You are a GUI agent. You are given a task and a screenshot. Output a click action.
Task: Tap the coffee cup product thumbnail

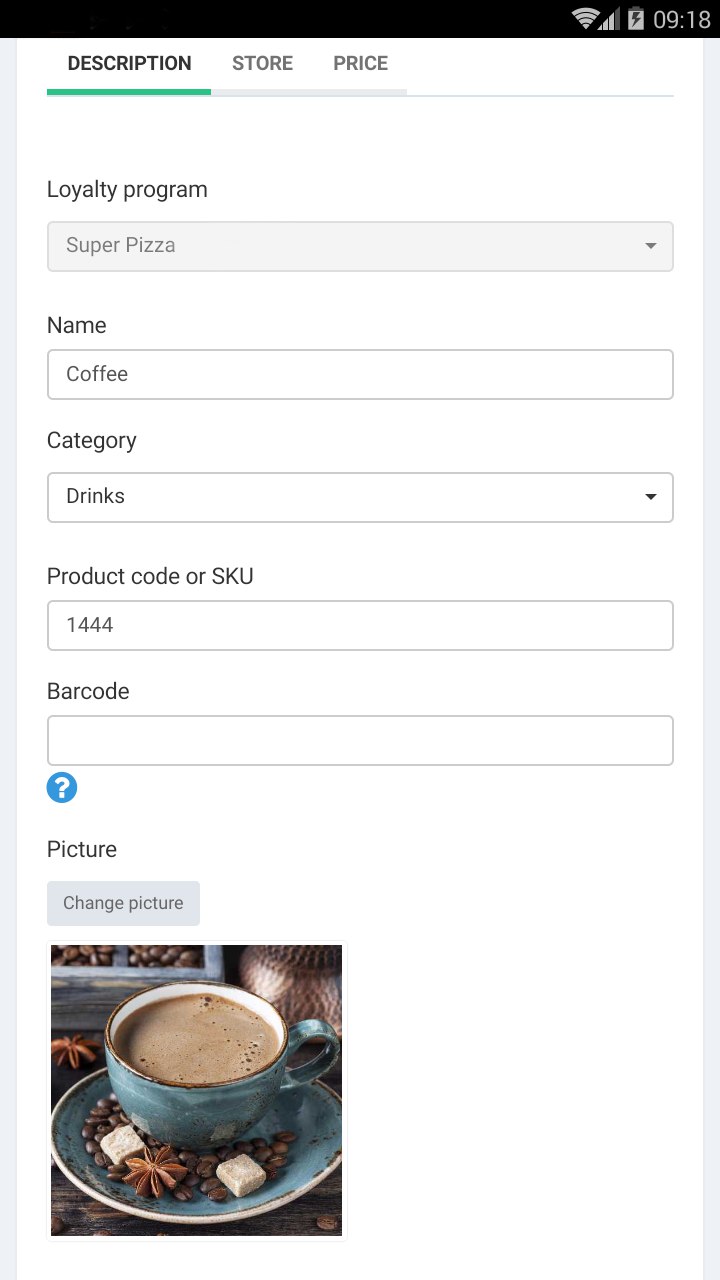pos(196,1090)
